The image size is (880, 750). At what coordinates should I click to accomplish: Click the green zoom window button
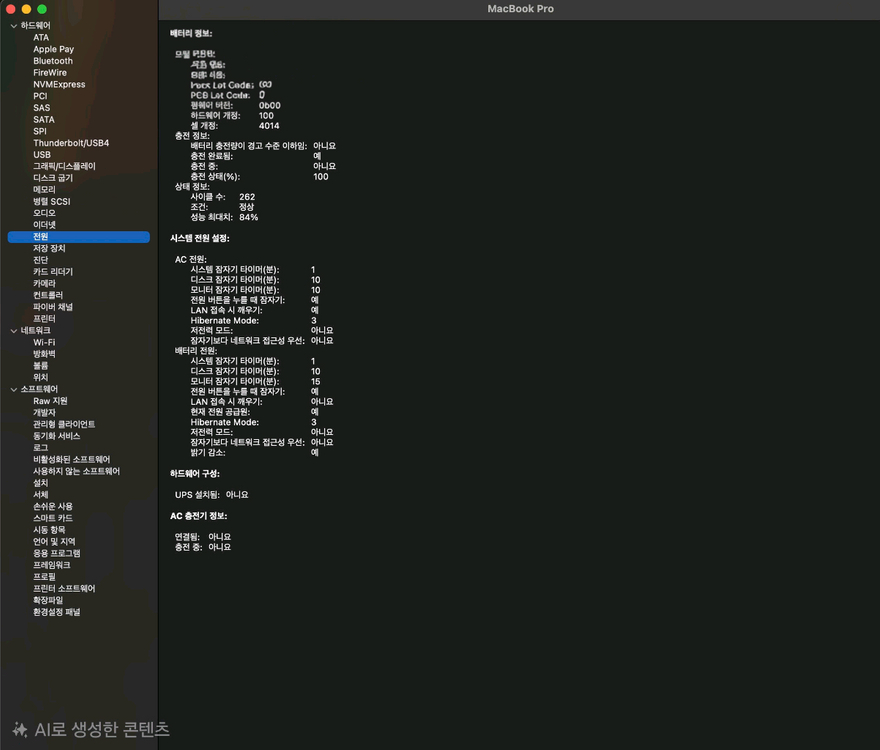(42, 9)
